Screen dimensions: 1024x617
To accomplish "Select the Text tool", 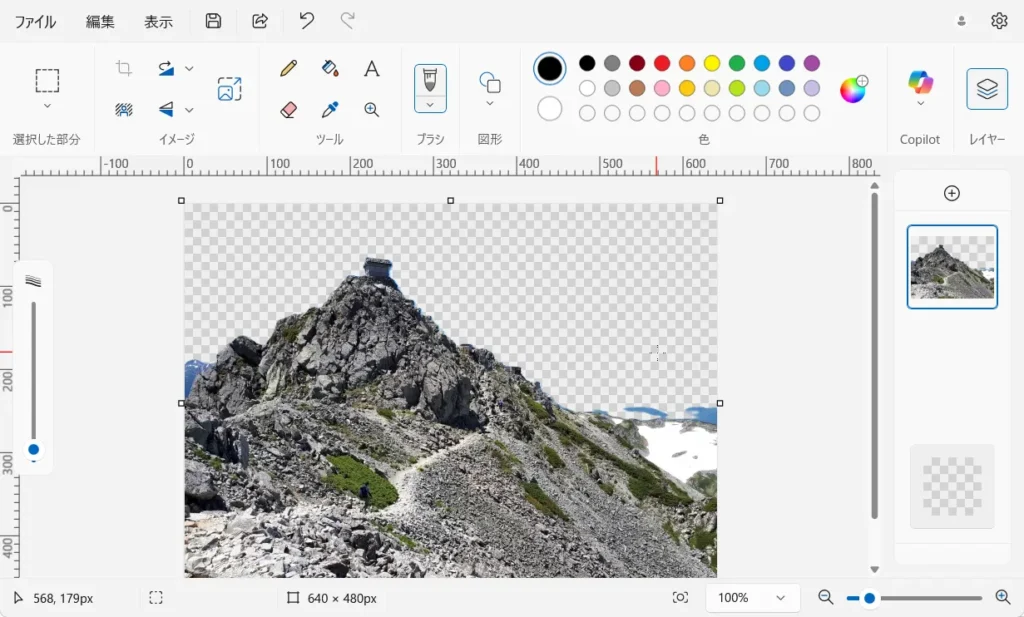I will coord(371,68).
